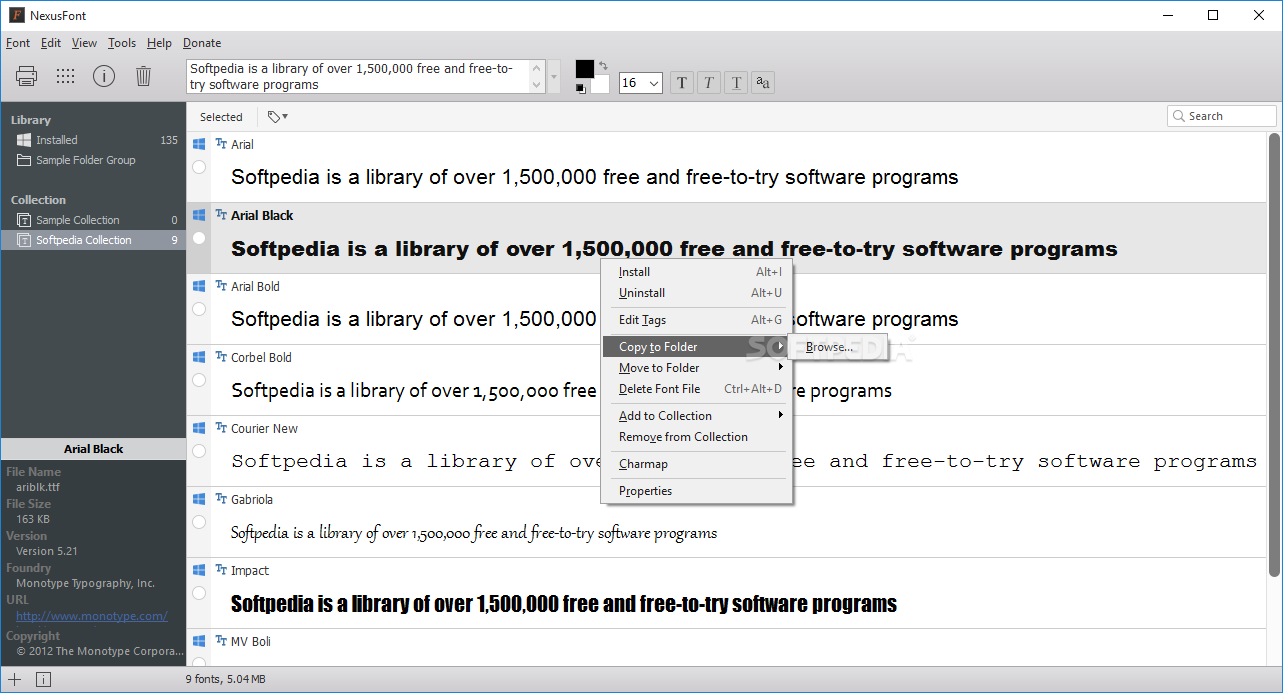Open the Help menu
Image resolution: width=1283 pixels, height=693 pixels.
coord(159,43)
